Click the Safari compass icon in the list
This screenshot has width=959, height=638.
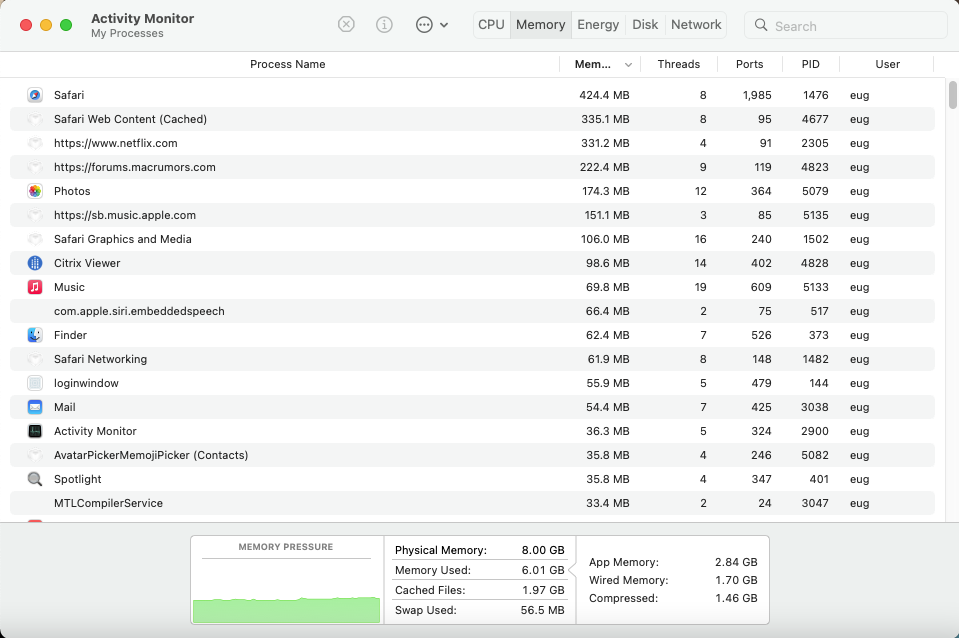[x=35, y=95]
